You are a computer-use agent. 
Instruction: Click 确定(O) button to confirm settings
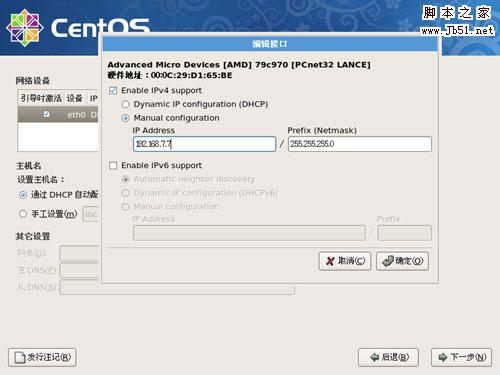[x=402, y=261]
